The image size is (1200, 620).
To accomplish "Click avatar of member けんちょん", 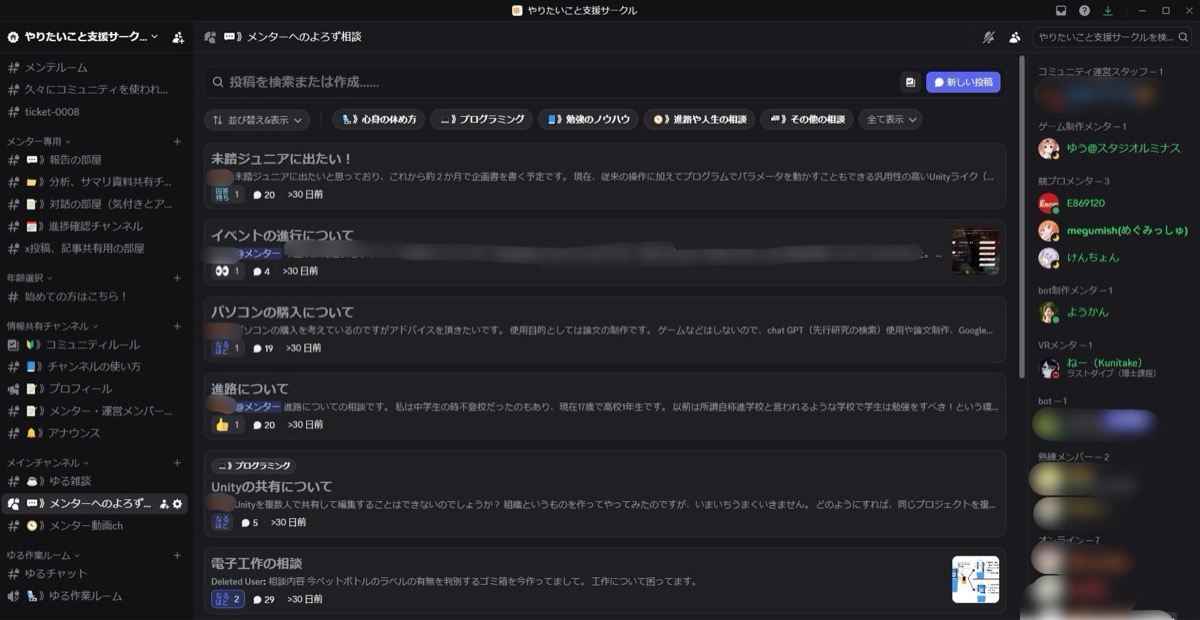I will click(x=1048, y=258).
